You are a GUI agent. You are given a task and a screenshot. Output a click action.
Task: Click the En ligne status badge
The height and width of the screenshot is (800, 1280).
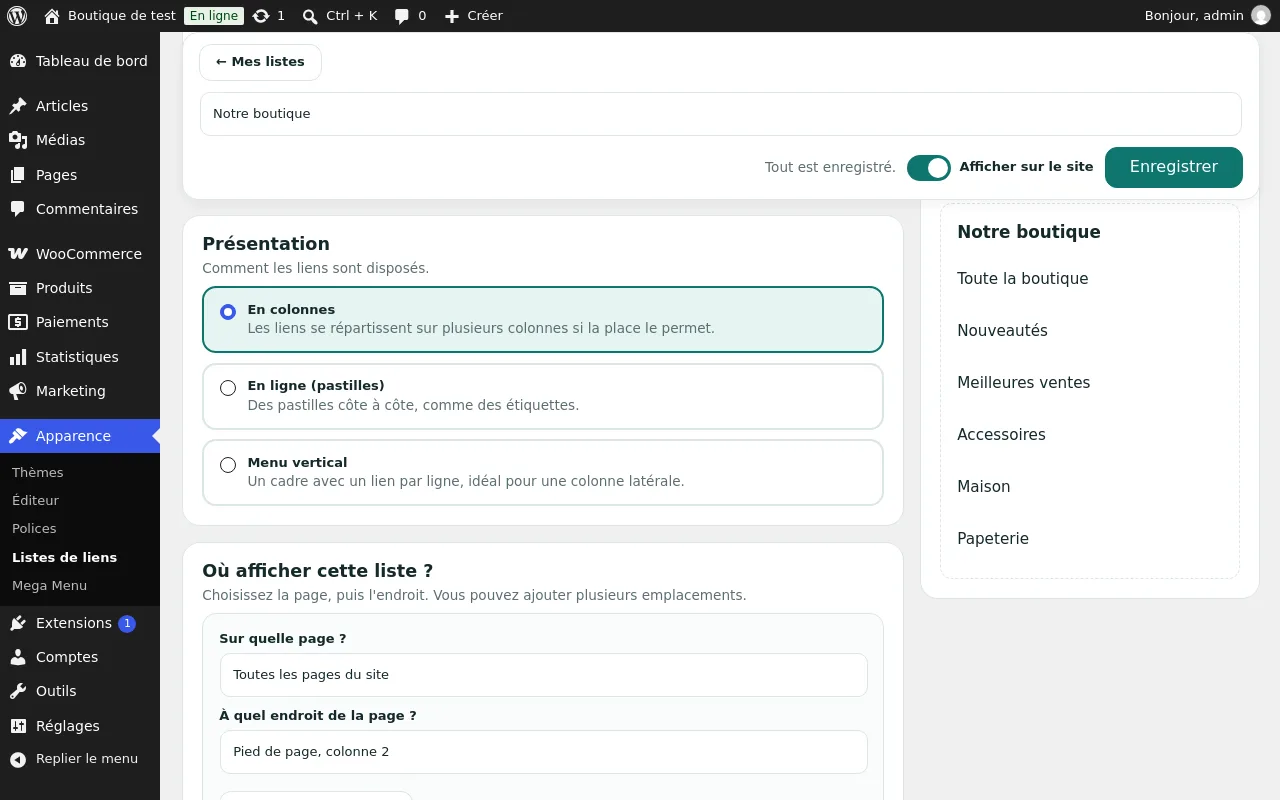pyautogui.click(x=214, y=16)
